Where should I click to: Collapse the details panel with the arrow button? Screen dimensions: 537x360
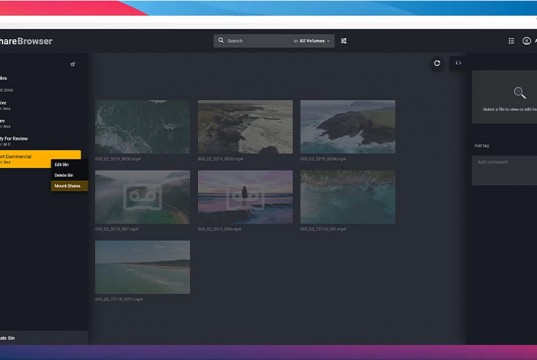[458, 63]
